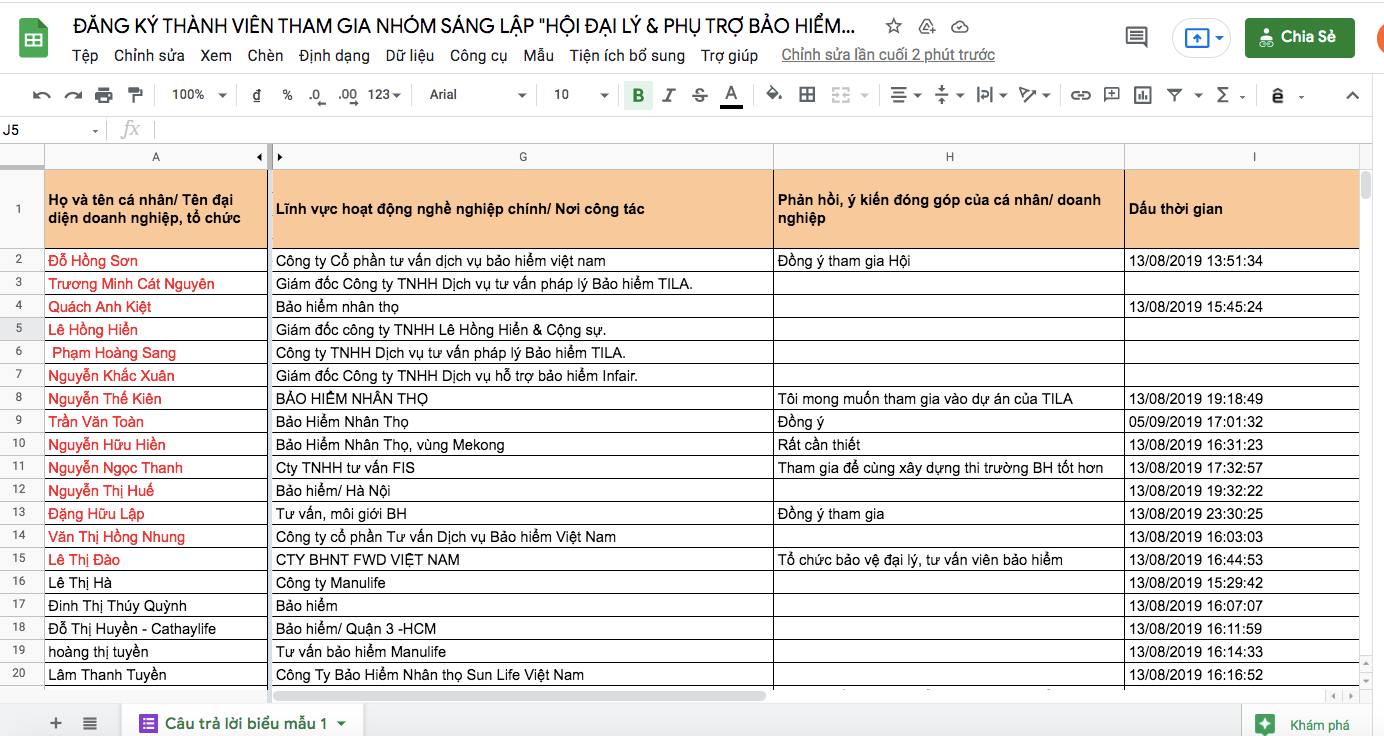Open the Tiện ích bổ sung menu
1384x736 pixels.
627,55
